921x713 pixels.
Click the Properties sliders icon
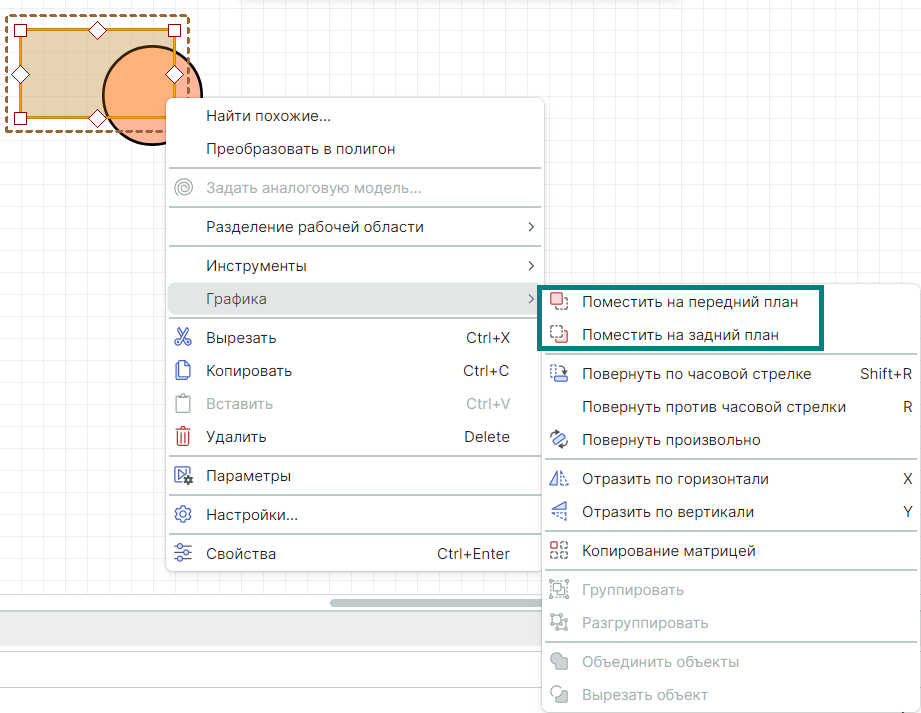(183, 554)
